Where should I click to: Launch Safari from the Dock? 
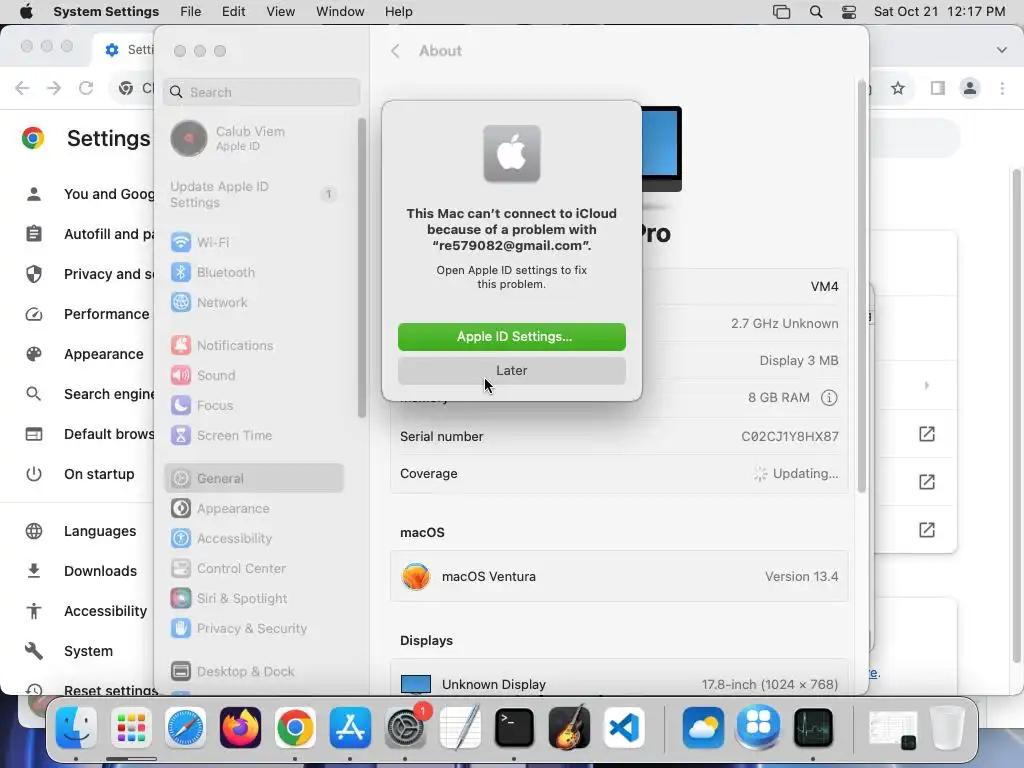point(185,728)
